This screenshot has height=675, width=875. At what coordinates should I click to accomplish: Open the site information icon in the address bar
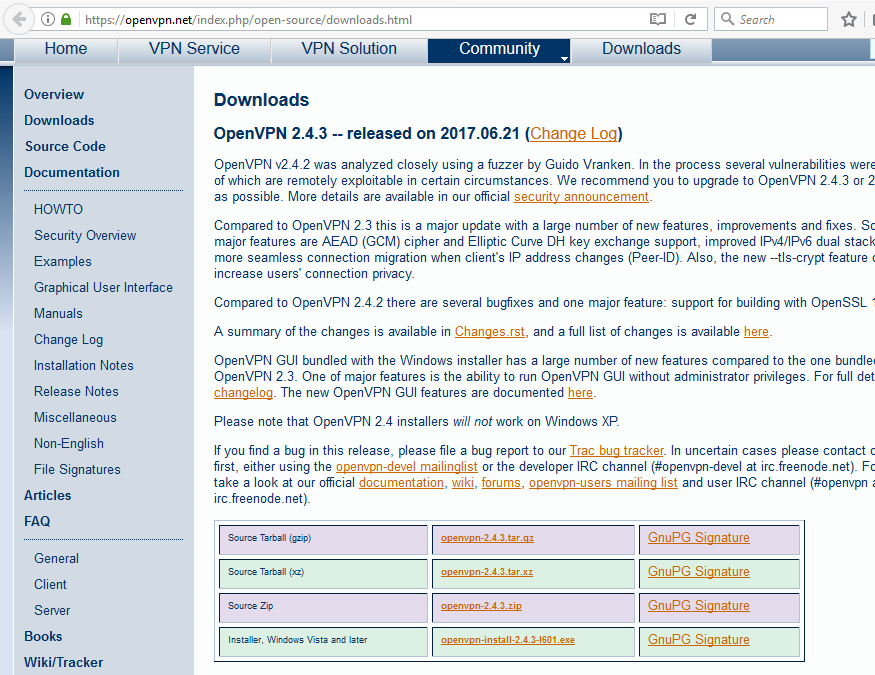point(48,20)
